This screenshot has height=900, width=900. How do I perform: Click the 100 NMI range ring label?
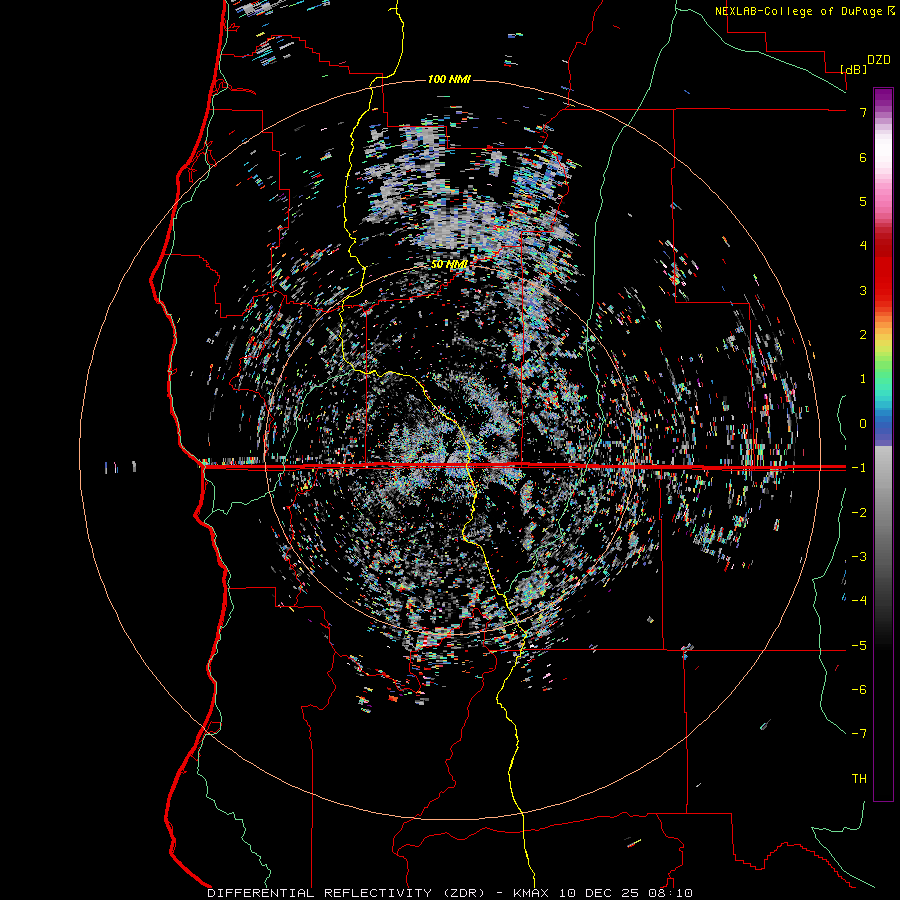tap(449, 79)
